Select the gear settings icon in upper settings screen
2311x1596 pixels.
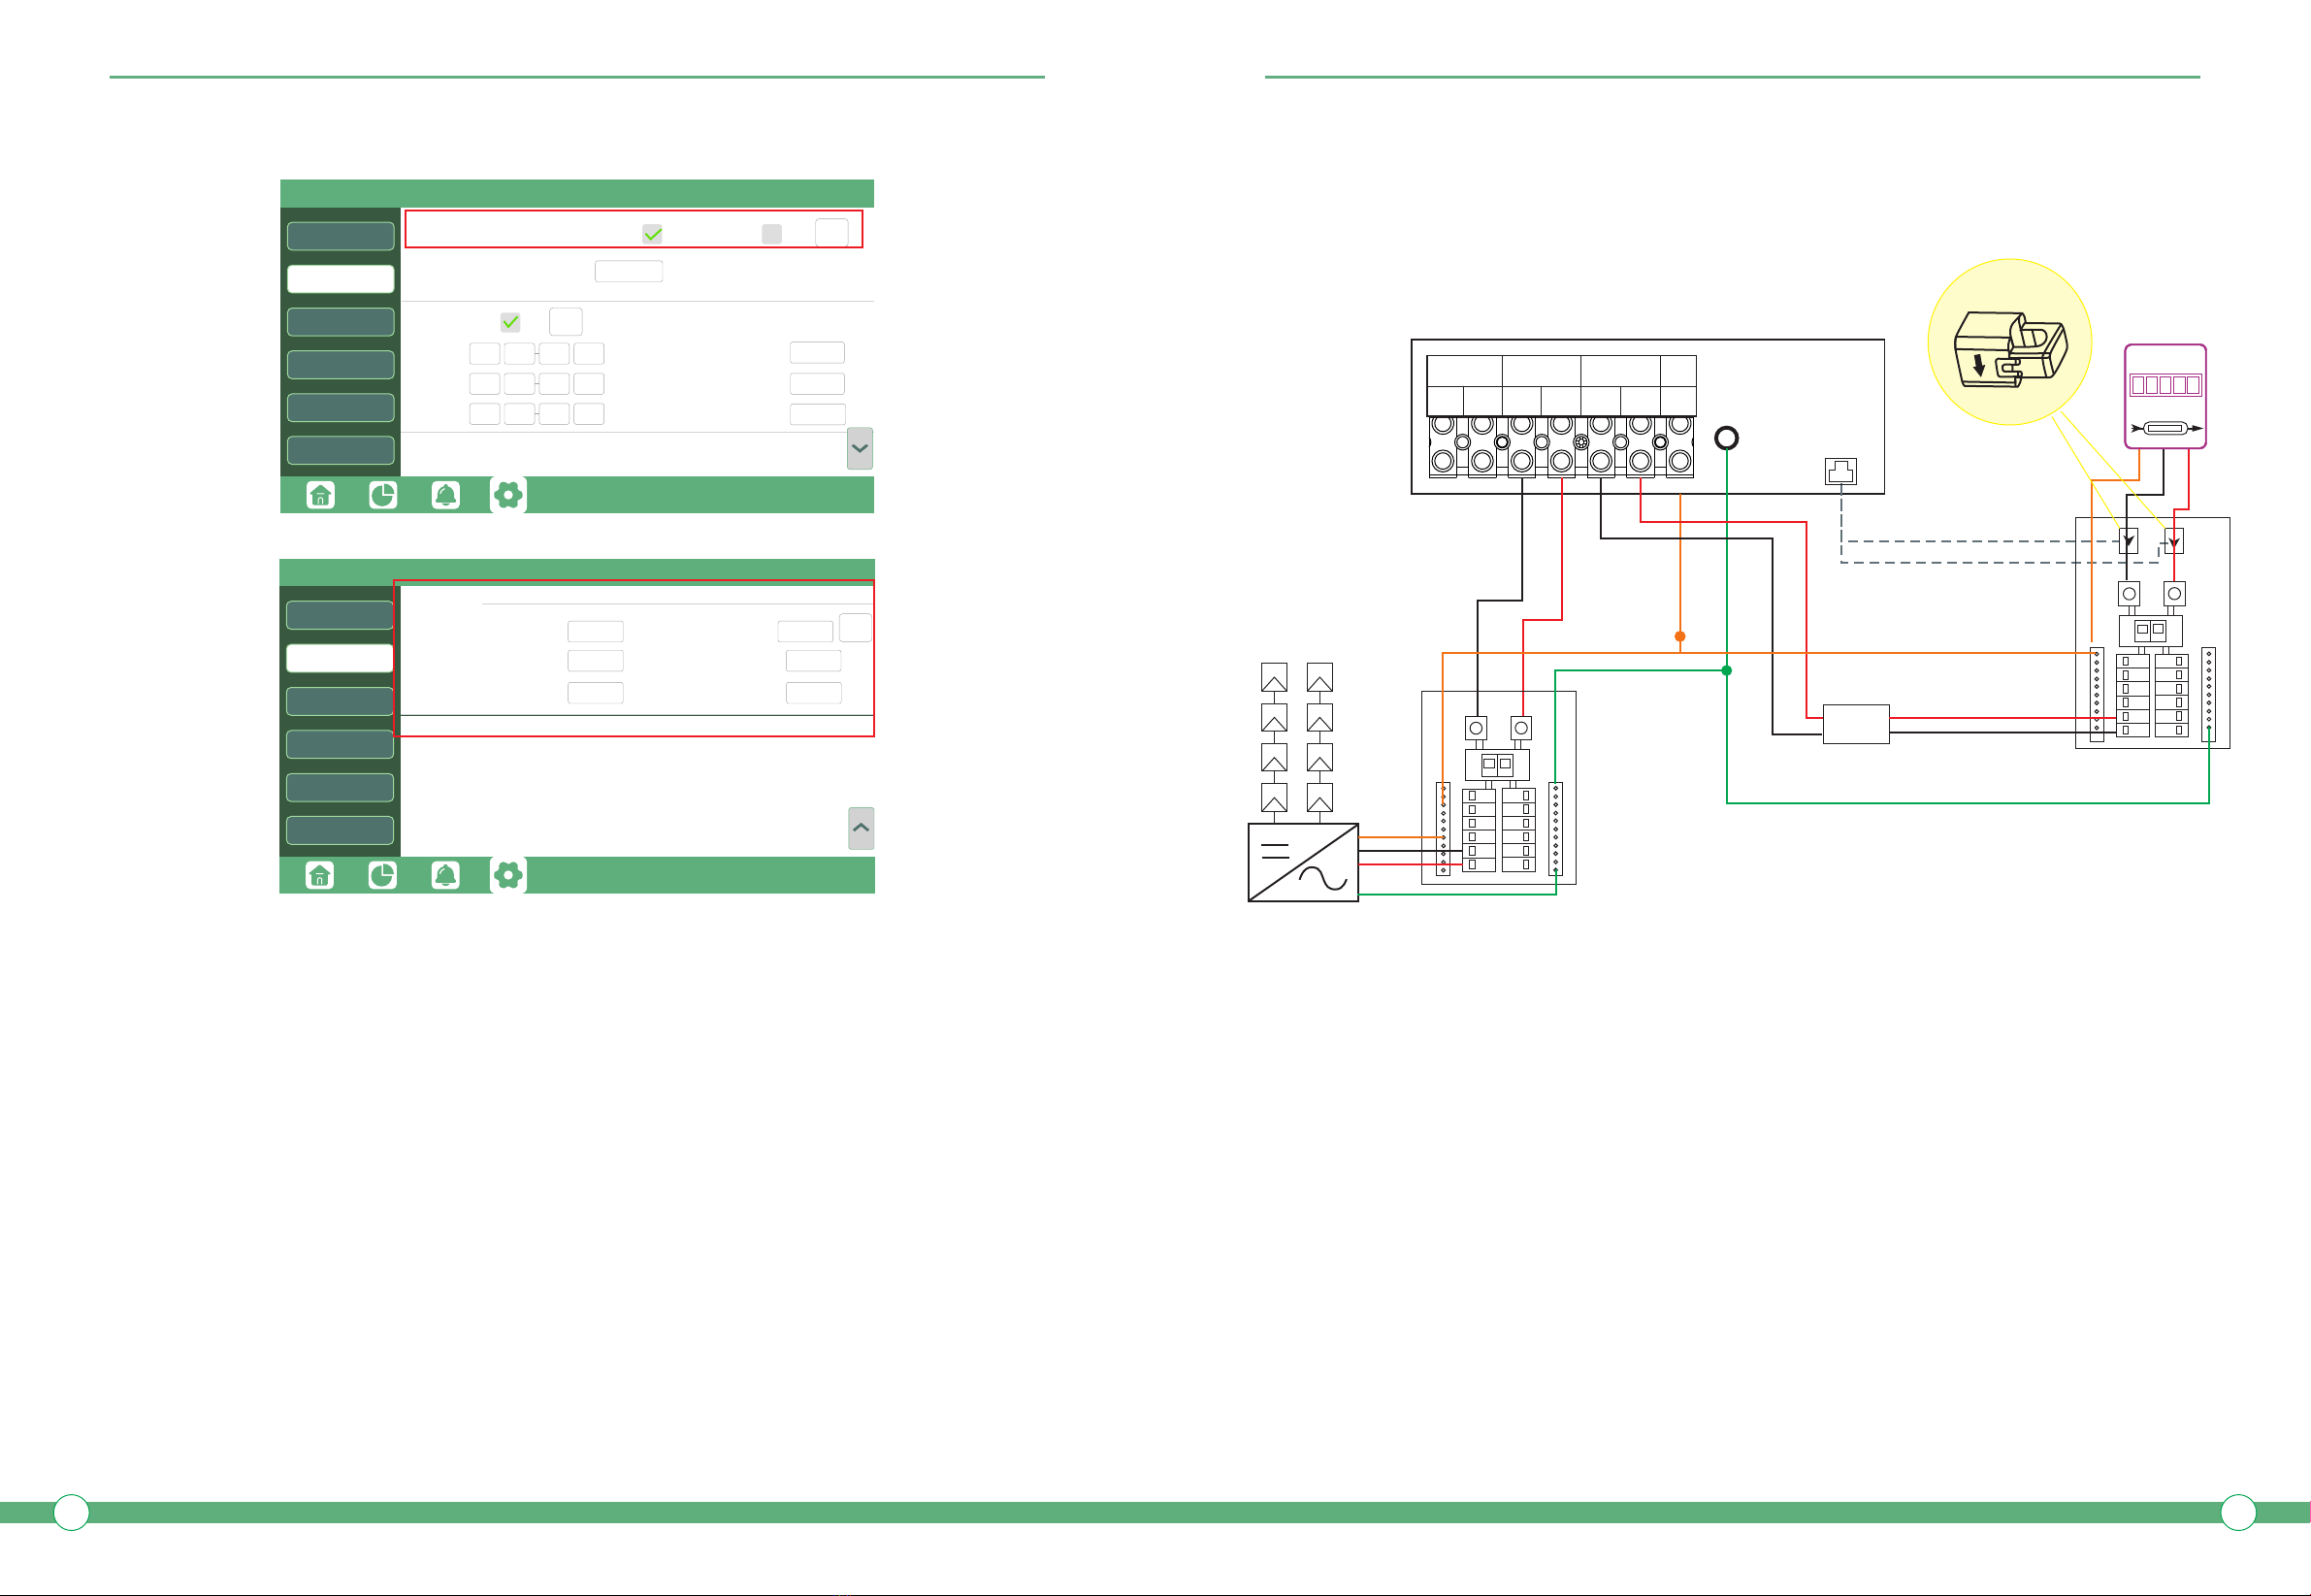[x=508, y=495]
